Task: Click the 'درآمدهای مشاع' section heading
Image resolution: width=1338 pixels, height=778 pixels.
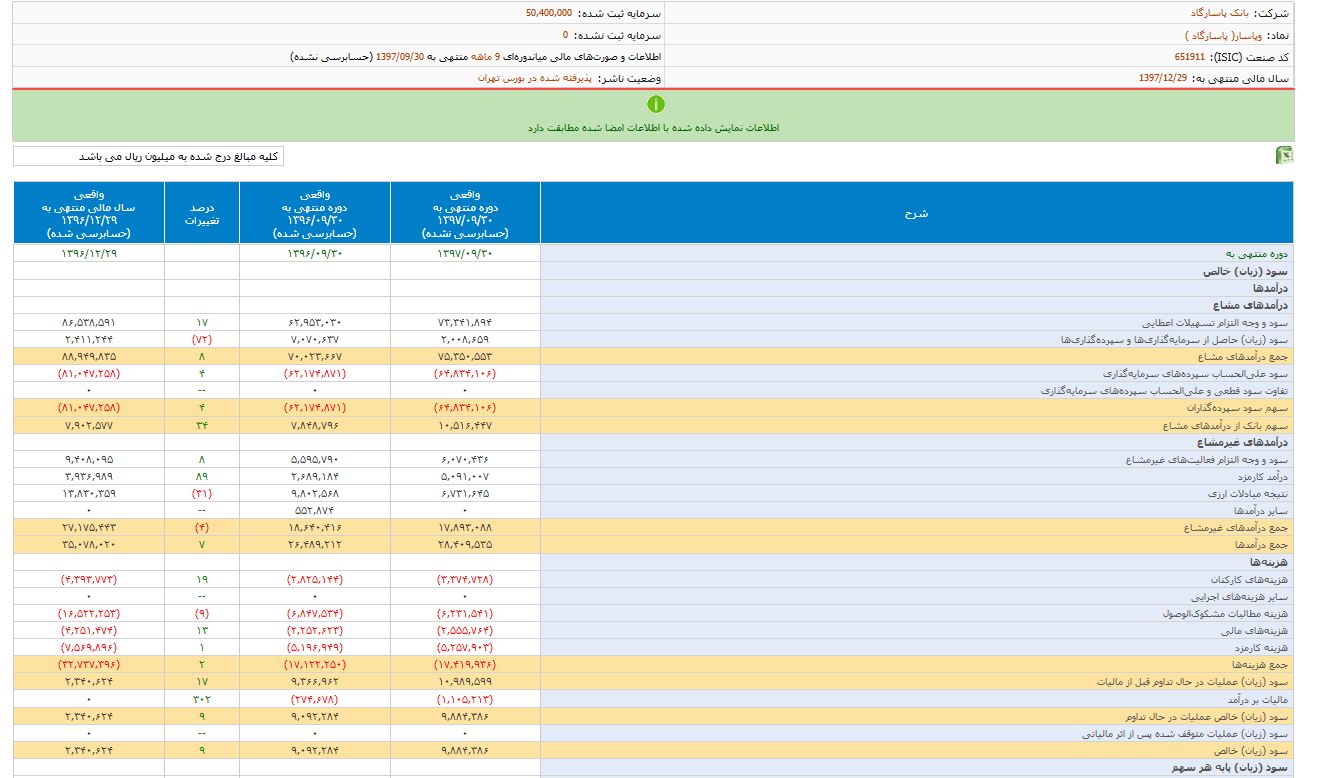Action: [1251, 305]
